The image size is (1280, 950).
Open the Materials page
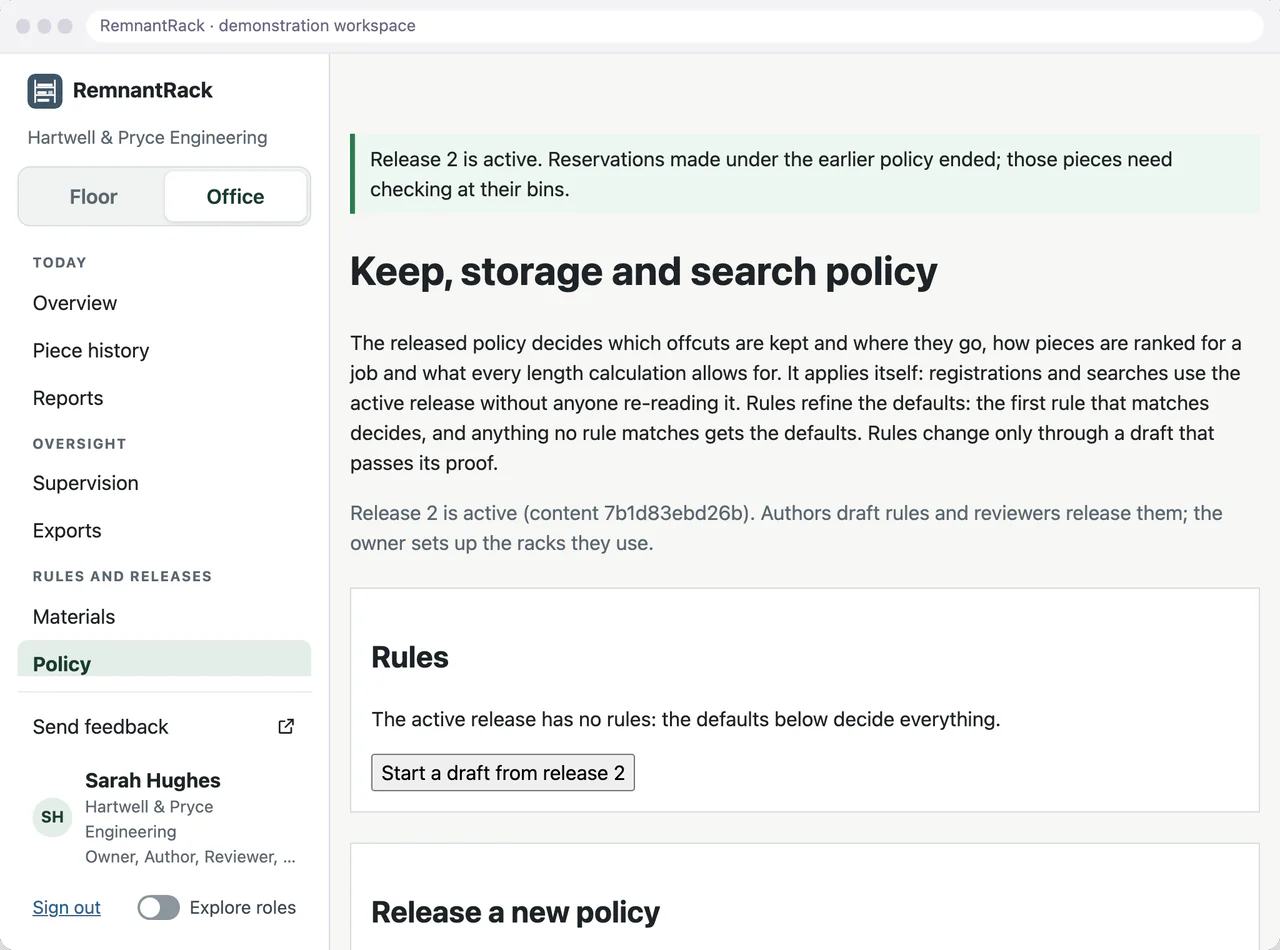tap(165, 617)
